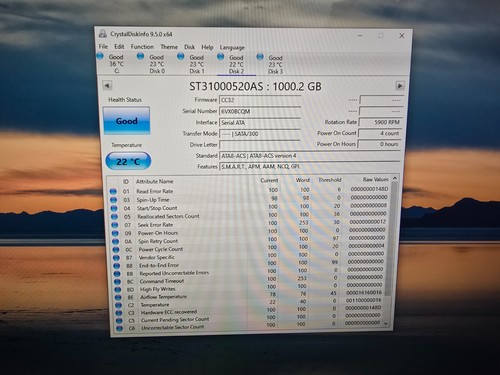Click the Disk 1 blue status orb
The height and width of the screenshot is (375, 500).
[181, 56]
